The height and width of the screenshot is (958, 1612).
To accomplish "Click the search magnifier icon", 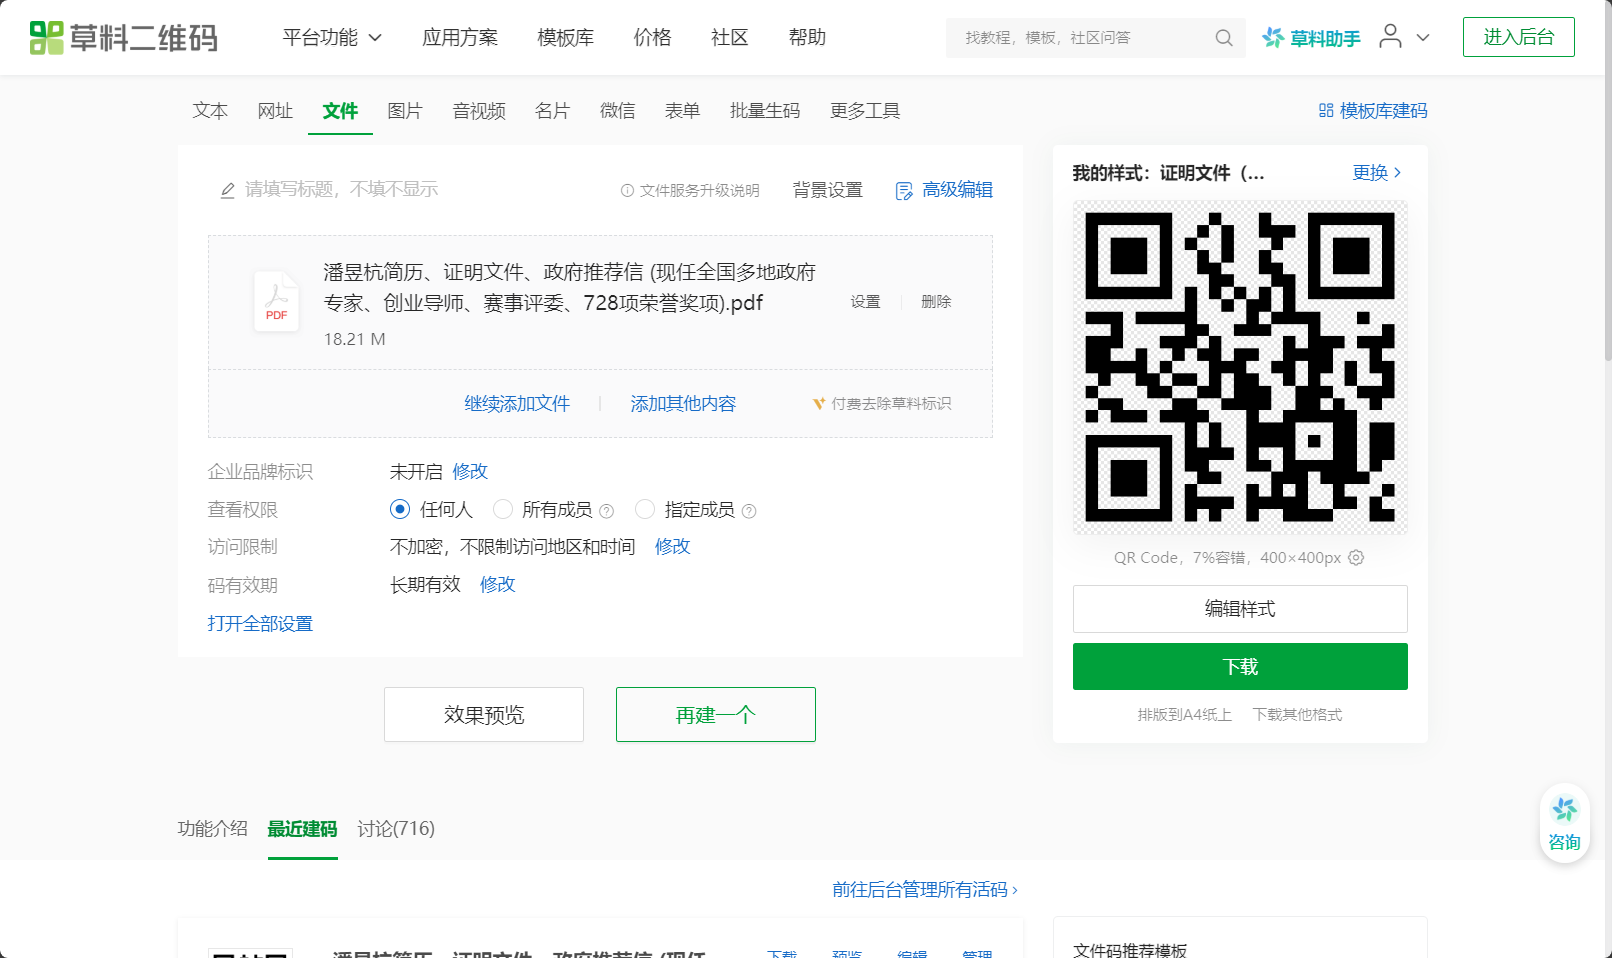I will [x=1224, y=38].
